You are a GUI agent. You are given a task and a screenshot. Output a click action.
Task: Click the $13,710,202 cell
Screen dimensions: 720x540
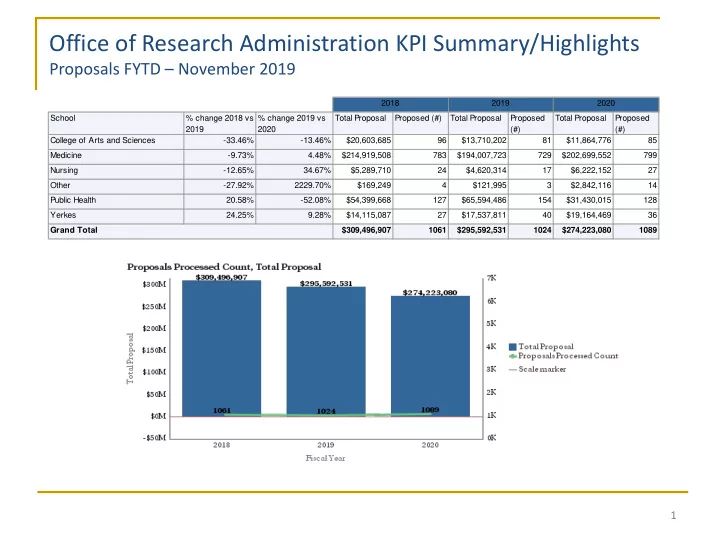[478, 141]
